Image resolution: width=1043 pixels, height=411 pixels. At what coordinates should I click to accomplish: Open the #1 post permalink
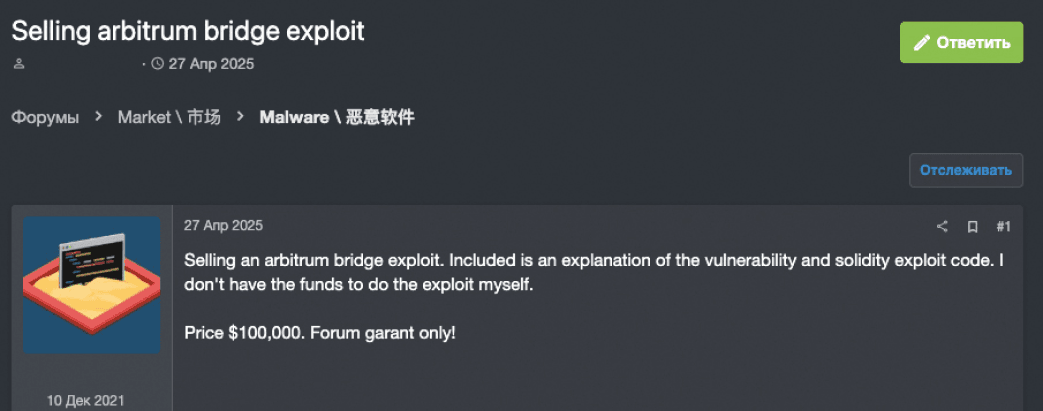(1004, 226)
